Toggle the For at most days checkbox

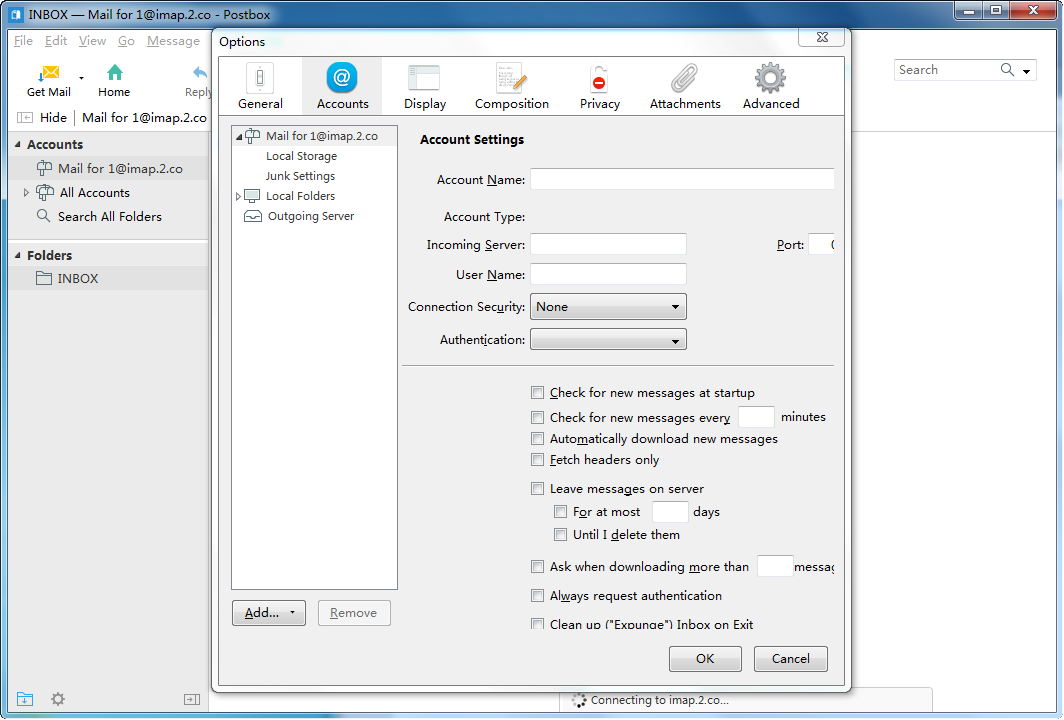560,512
